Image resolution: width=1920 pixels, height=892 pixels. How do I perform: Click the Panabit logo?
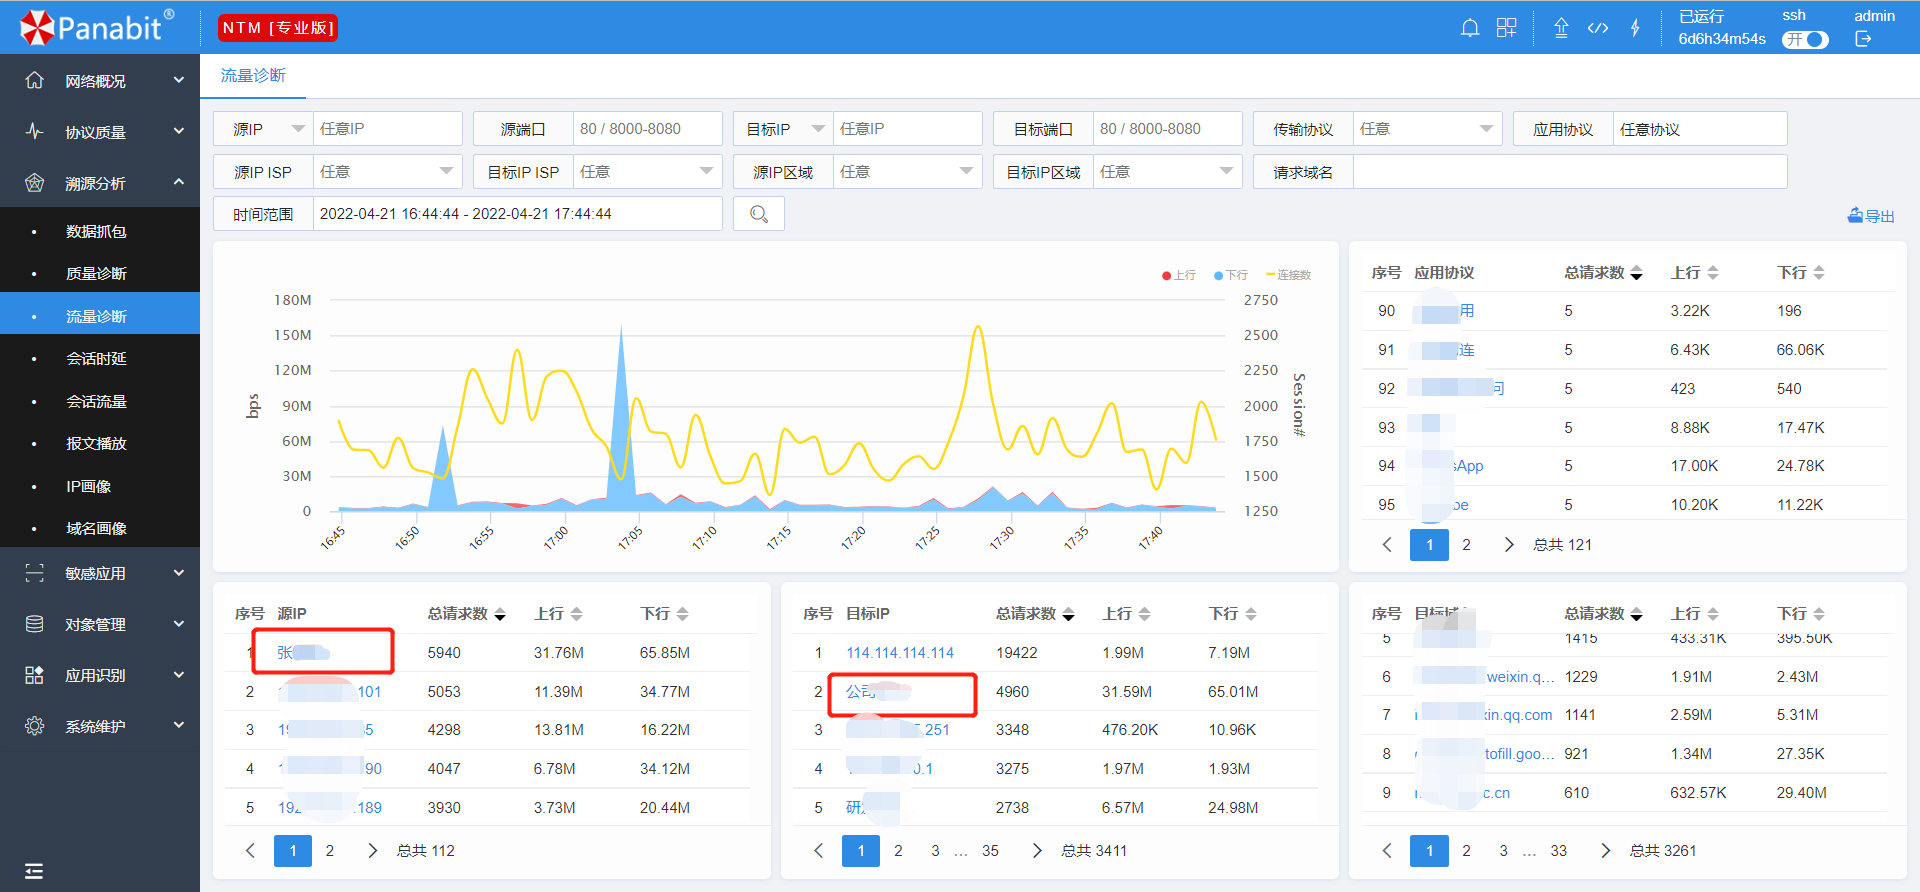tap(97, 27)
